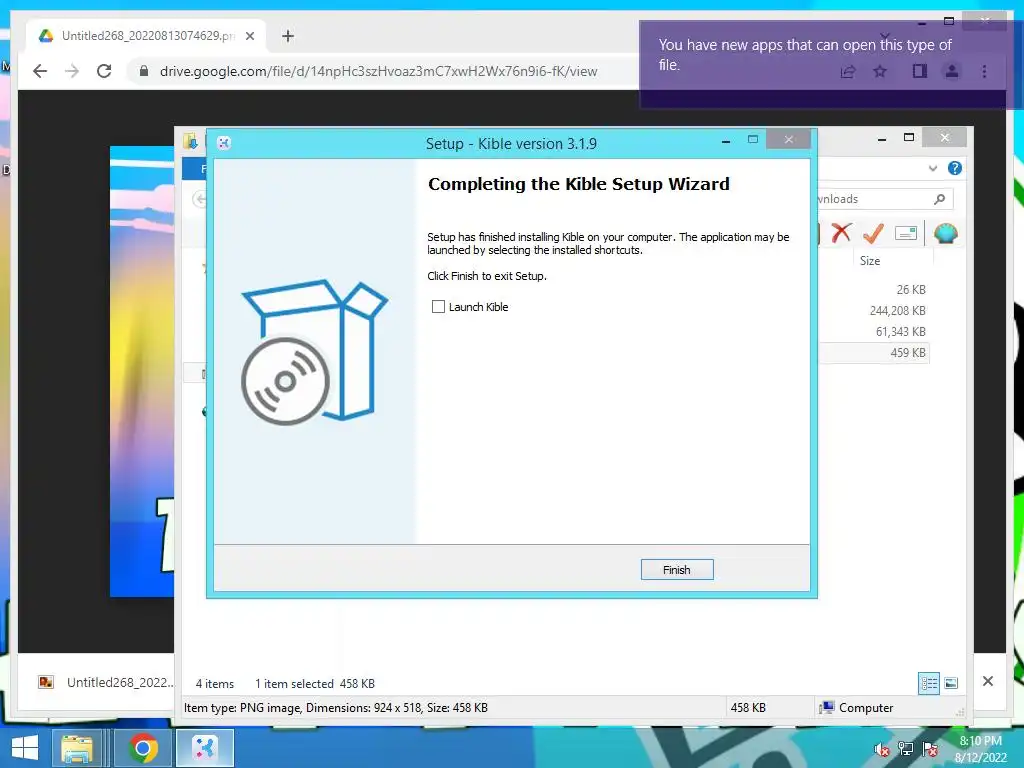This screenshot has width=1024, height=768.
Task: Close the File Explorer window
Action: (944, 137)
